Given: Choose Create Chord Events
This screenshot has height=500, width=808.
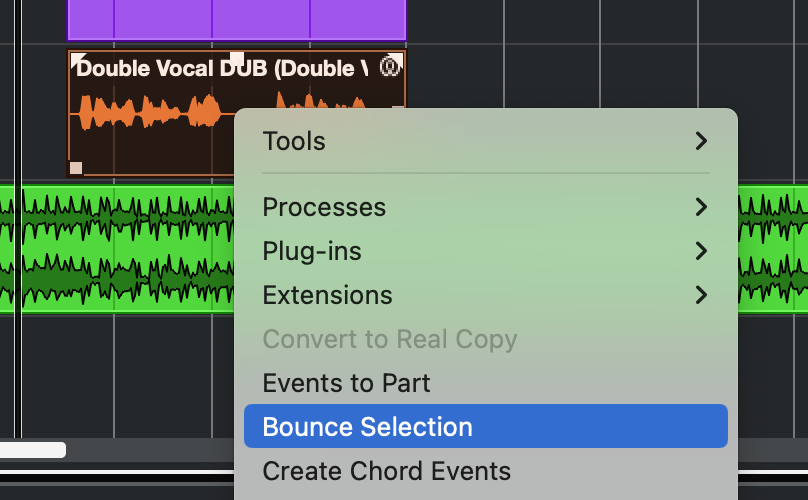Looking at the screenshot, I should point(386,471).
